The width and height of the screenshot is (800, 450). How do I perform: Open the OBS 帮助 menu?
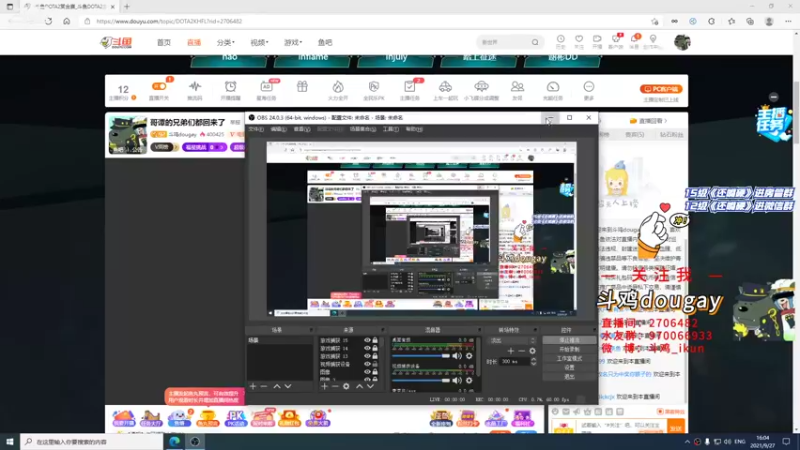click(x=414, y=130)
